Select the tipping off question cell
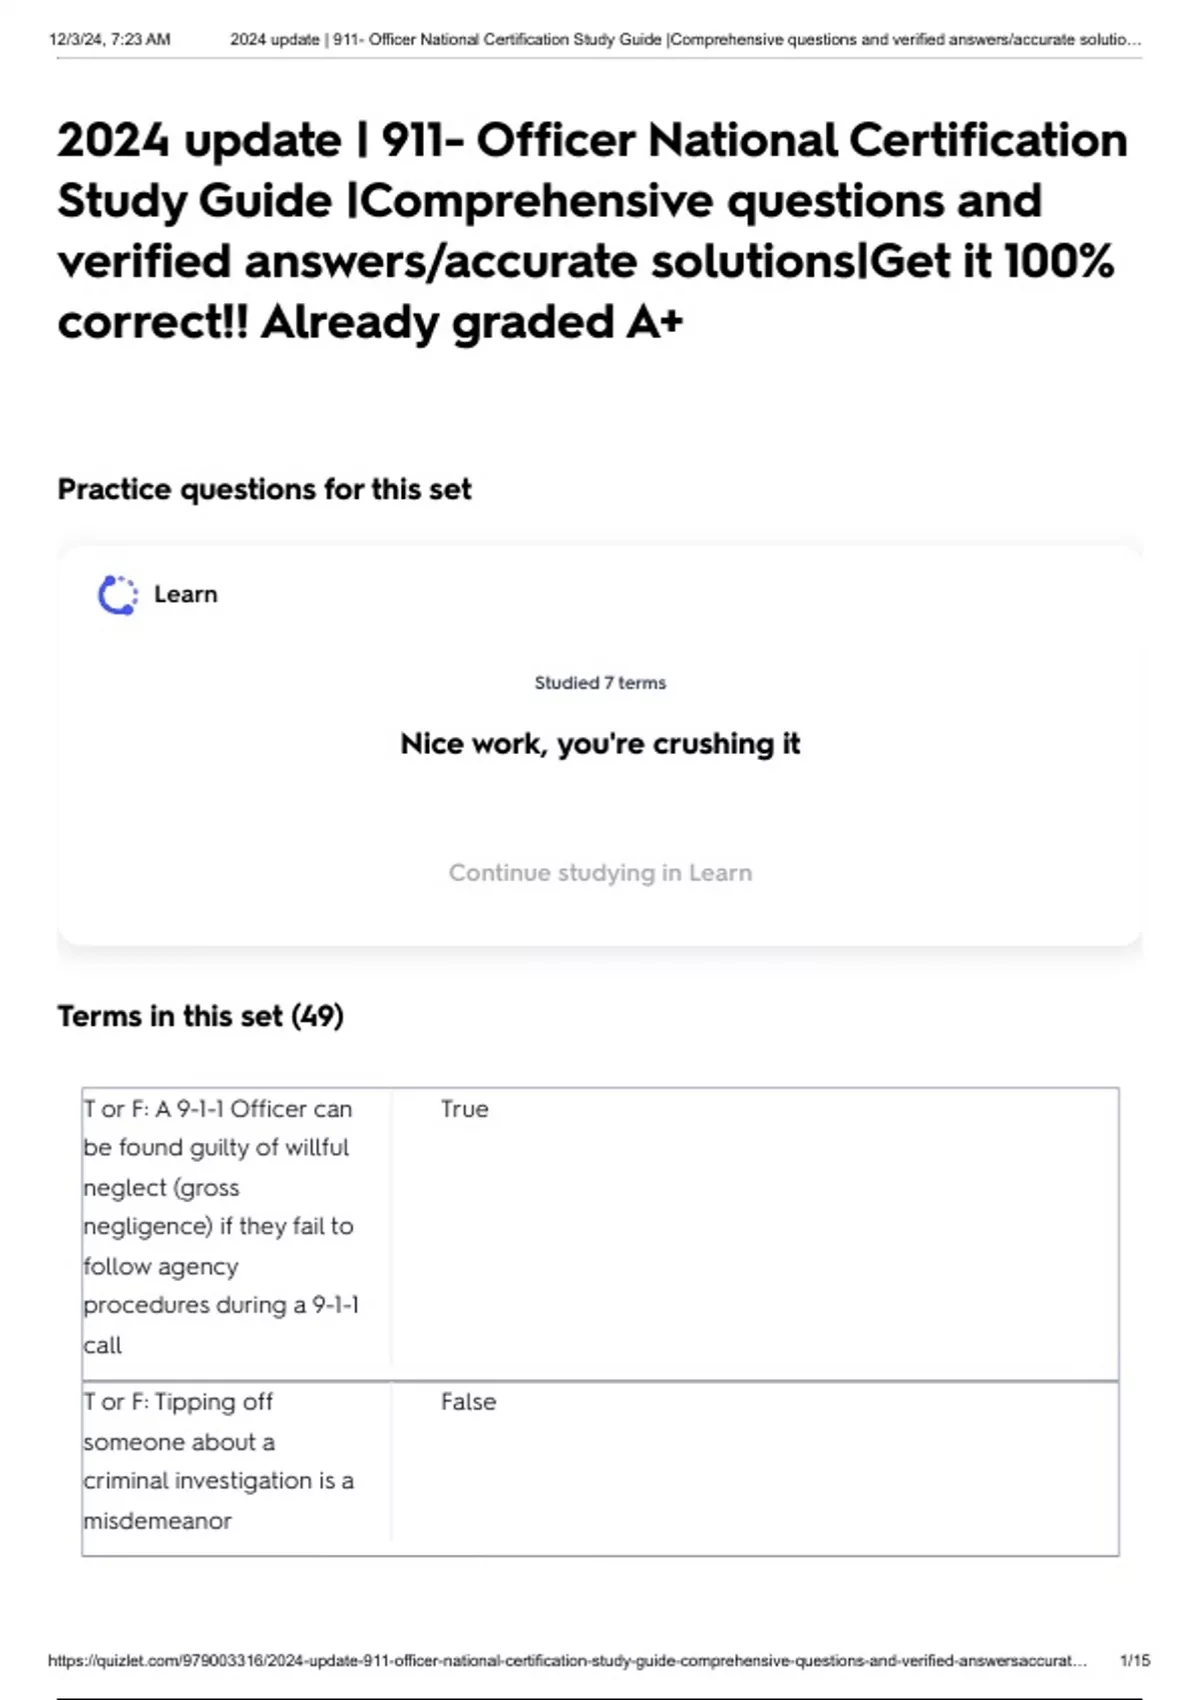1200x1700 pixels. (x=218, y=1461)
